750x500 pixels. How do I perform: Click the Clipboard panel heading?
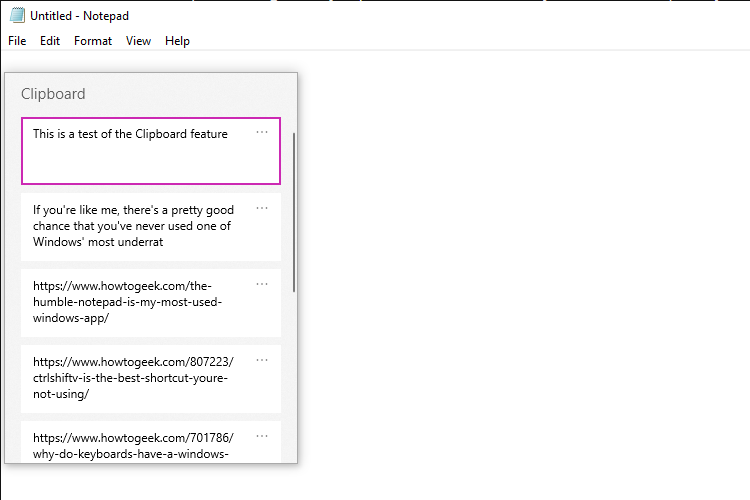coord(53,94)
